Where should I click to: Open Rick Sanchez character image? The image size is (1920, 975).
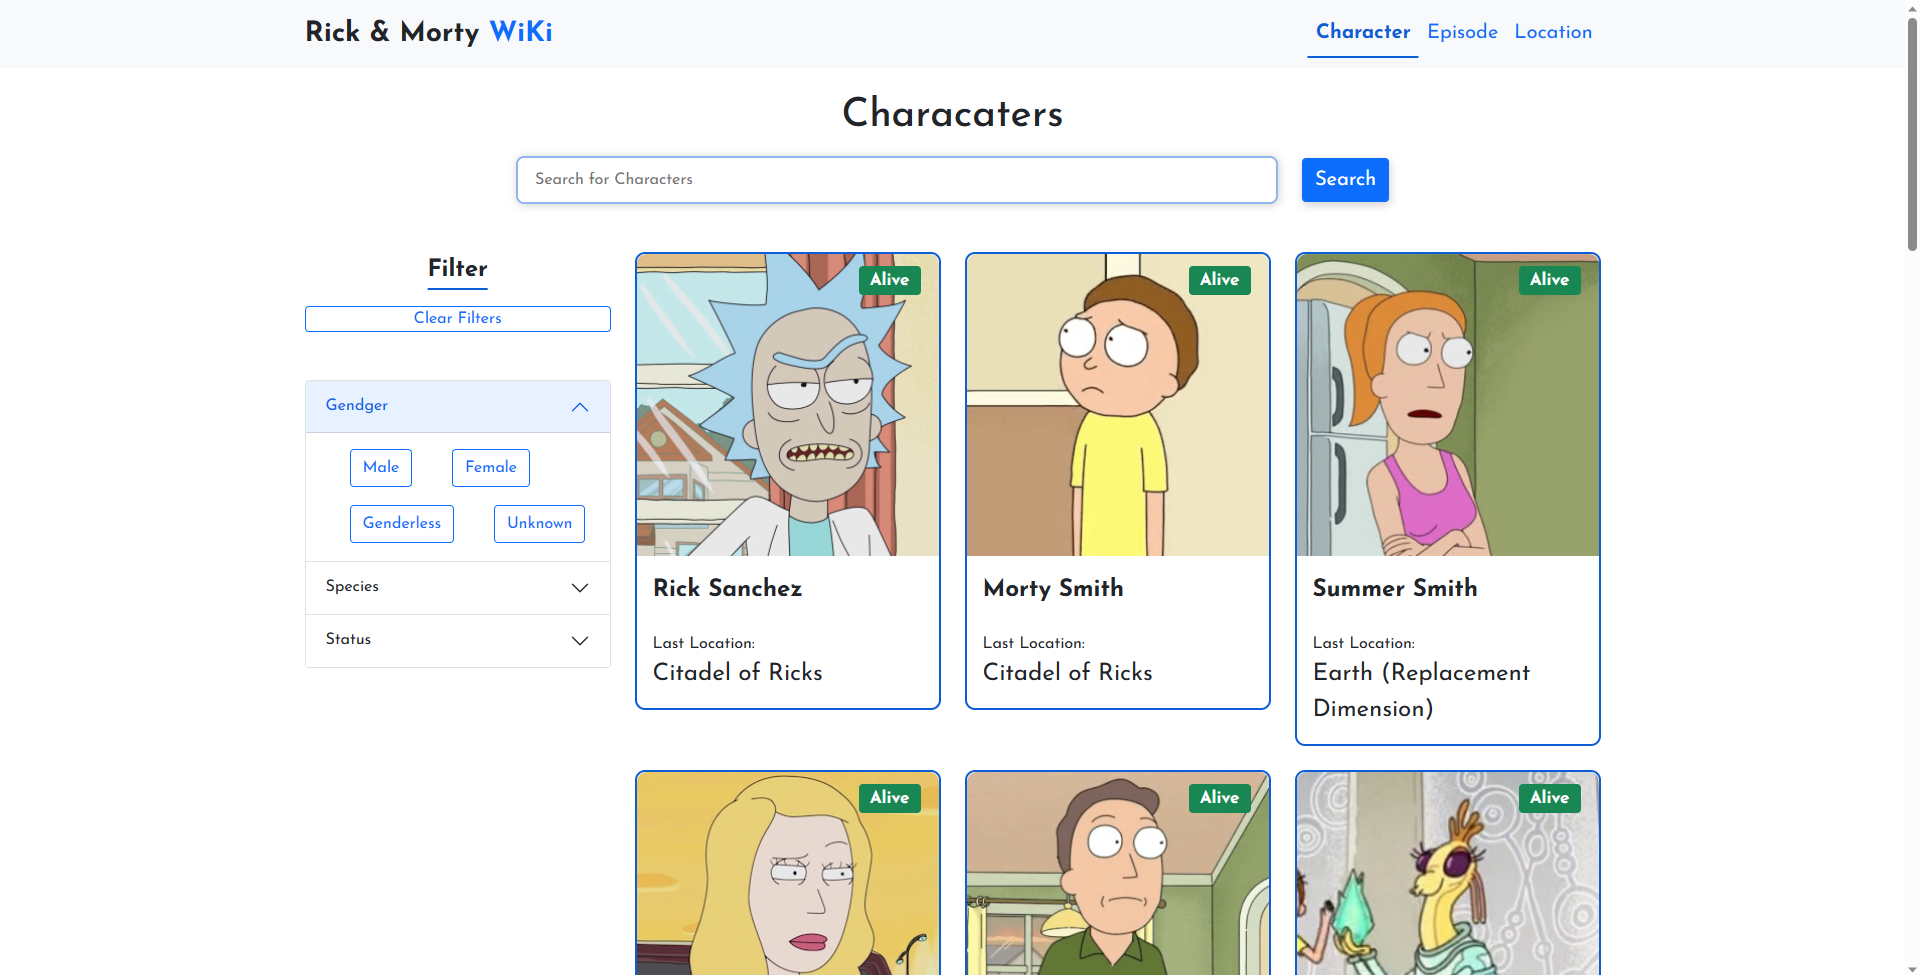coord(788,405)
